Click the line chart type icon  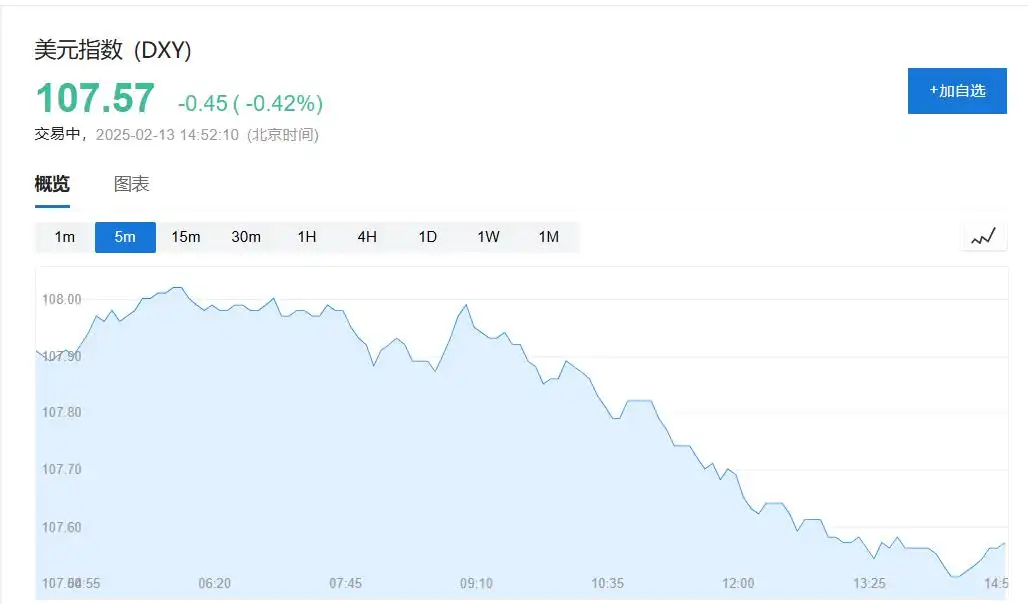(983, 237)
